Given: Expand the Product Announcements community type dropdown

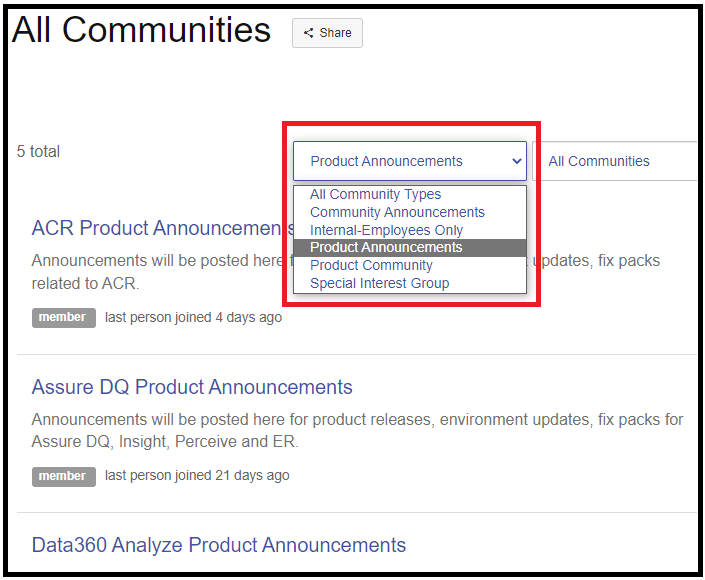Looking at the screenshot, I should click(409, 161).
